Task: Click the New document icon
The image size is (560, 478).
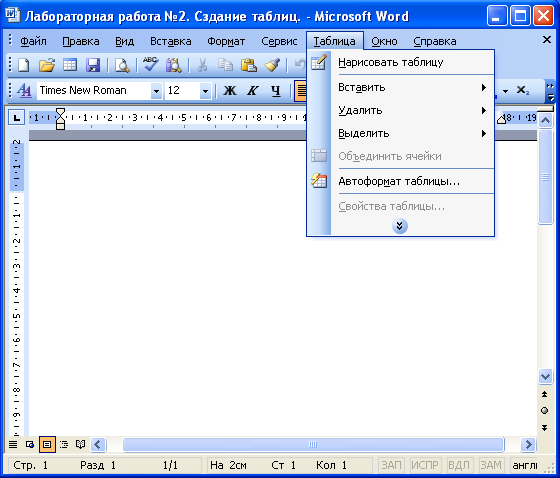Action: (x=24, y=65)
